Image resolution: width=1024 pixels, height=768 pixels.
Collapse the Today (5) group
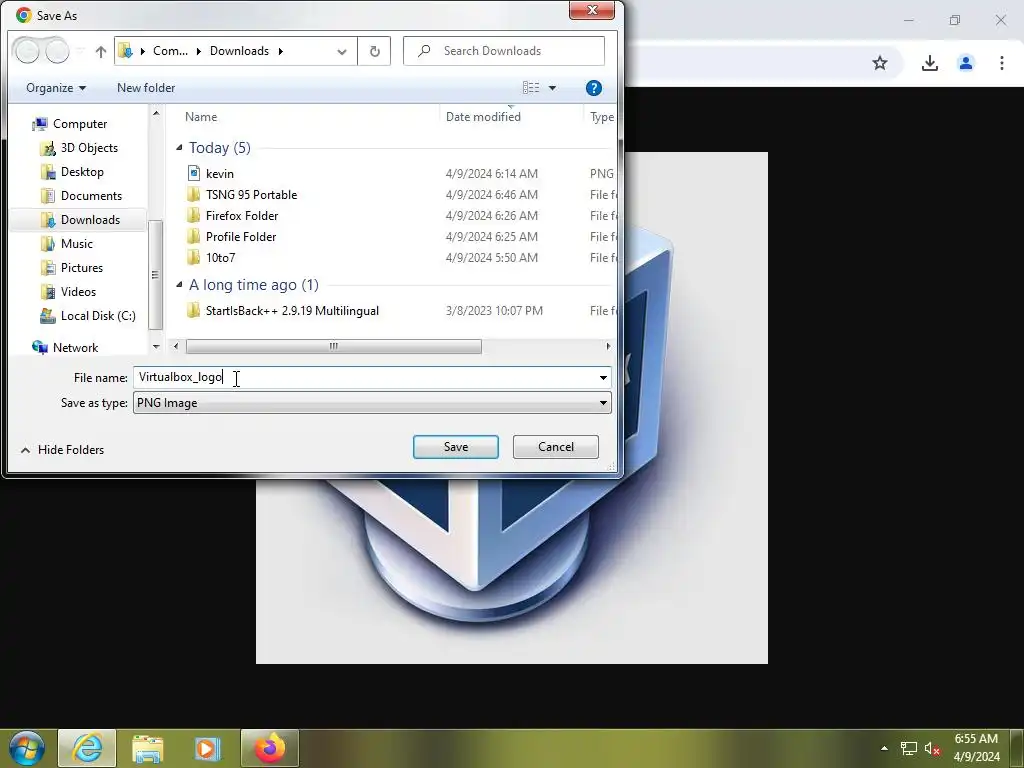click(x=180, y=148)
